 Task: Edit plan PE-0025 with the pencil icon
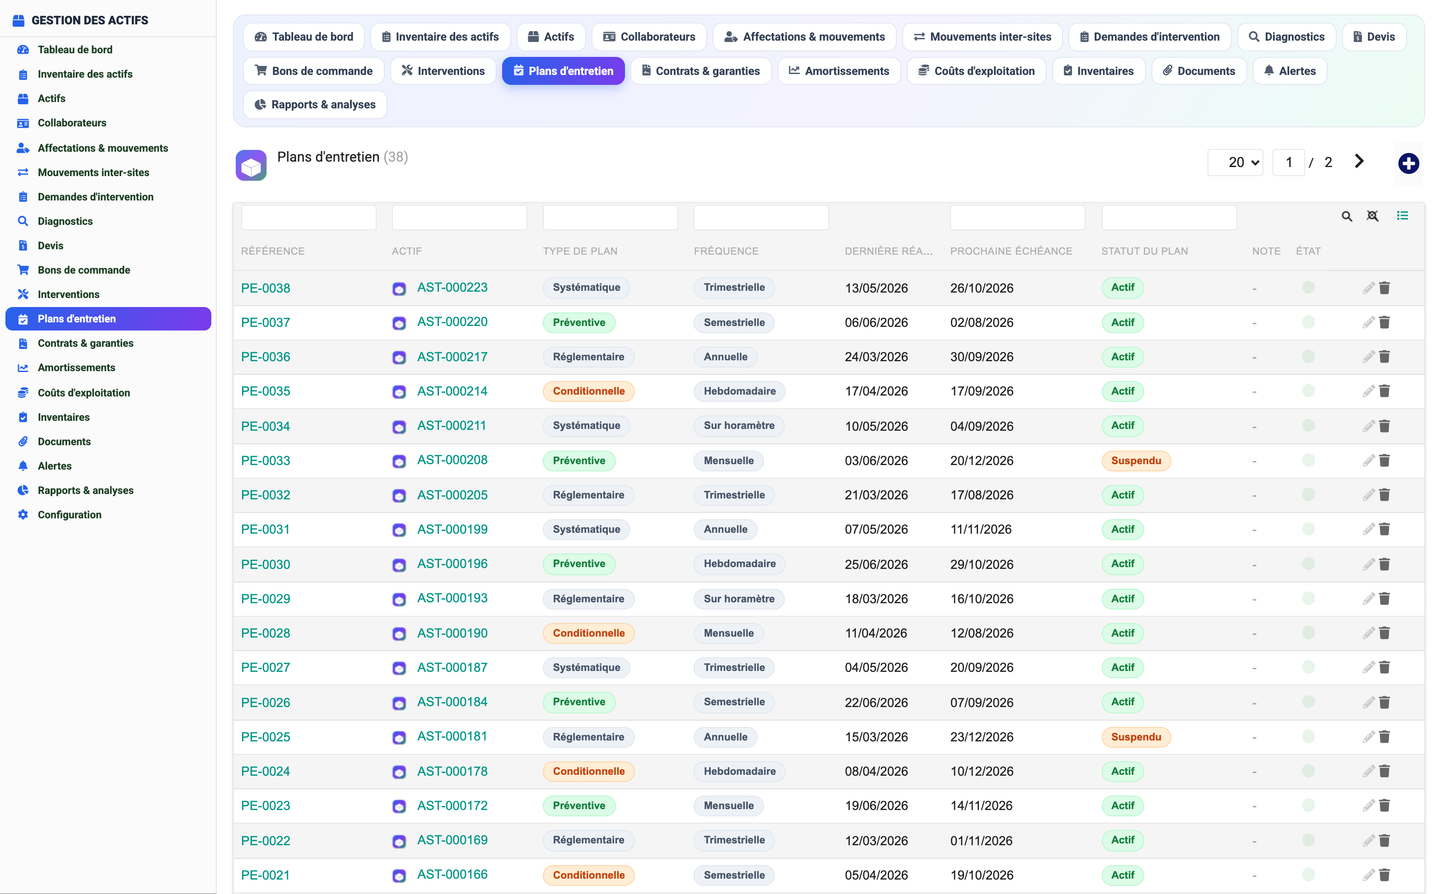(1368, 737)
